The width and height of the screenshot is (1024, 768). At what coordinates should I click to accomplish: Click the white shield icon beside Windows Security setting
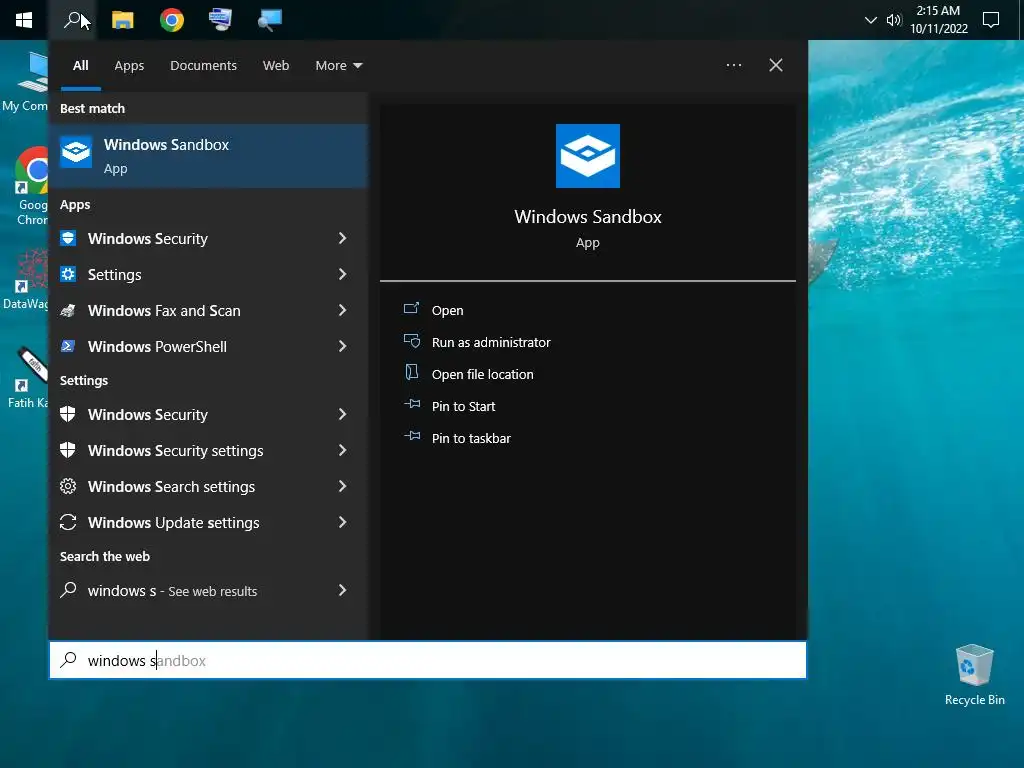tap(68, 414)
